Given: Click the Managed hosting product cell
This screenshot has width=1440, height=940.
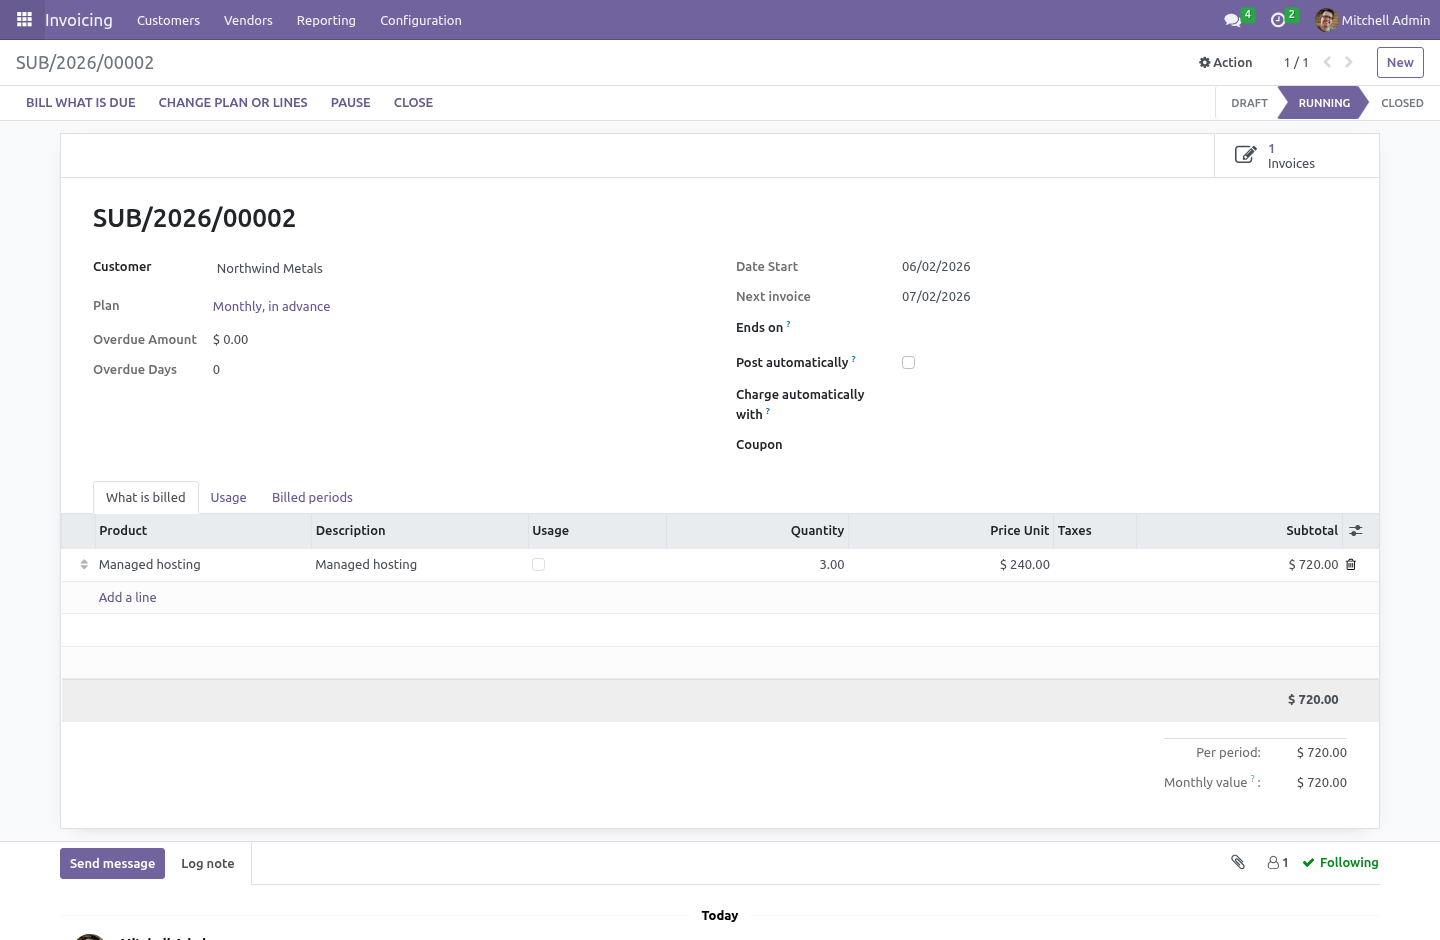Looking at the screenshot, I should [x=203, y=565].
